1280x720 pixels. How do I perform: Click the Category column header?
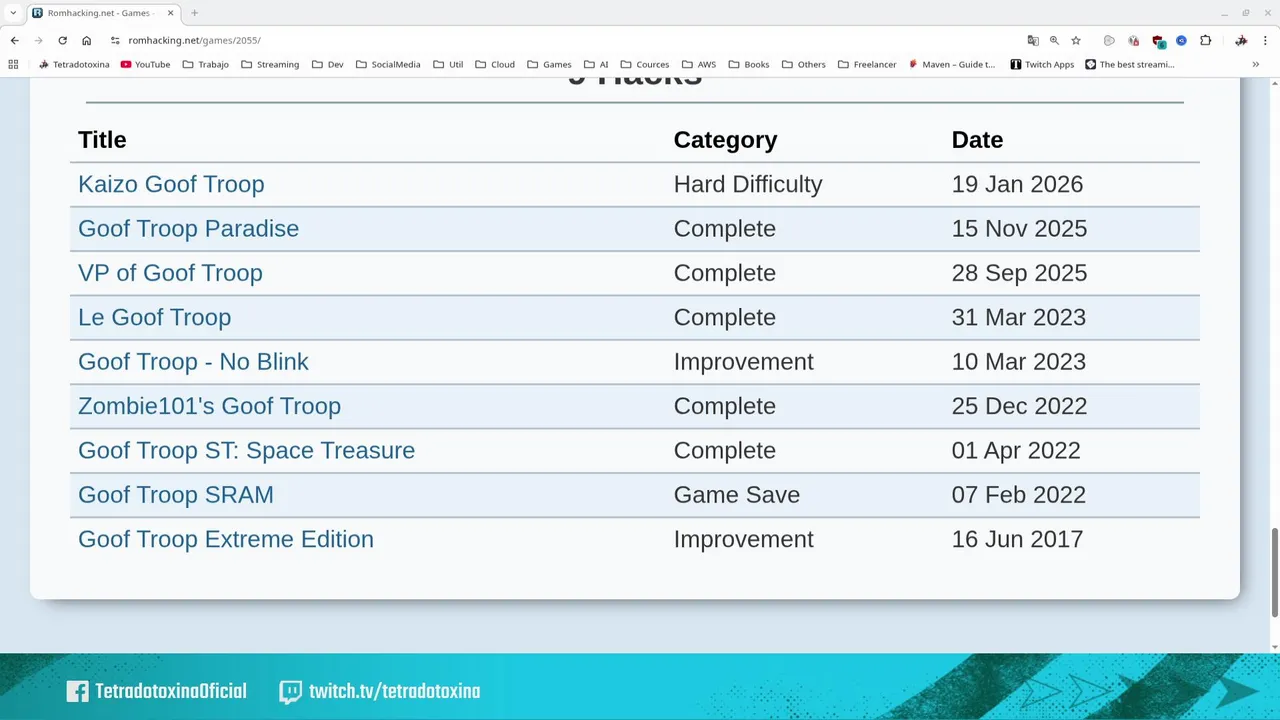point(725,140)
